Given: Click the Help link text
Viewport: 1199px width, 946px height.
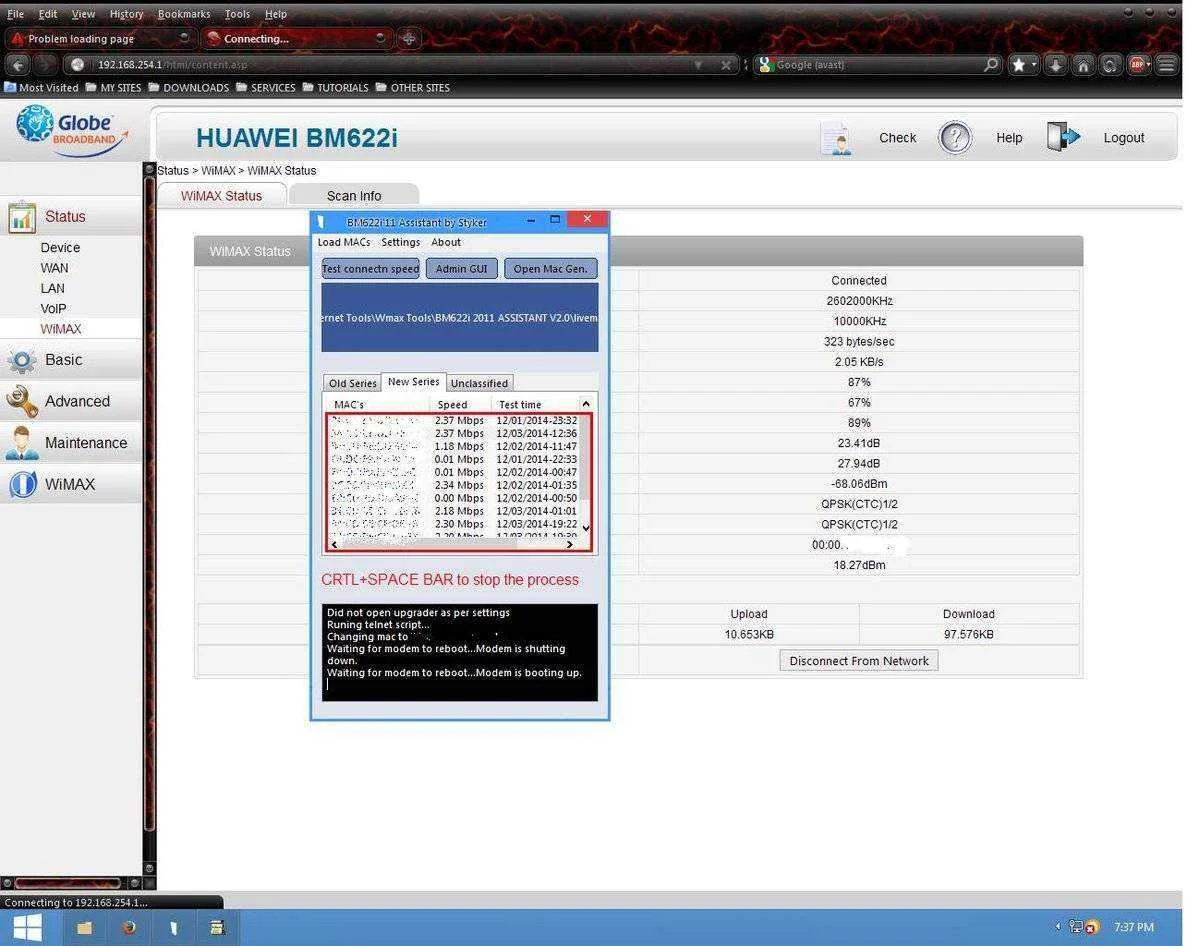Looking at the screenshot, I should pos(1009,138).
